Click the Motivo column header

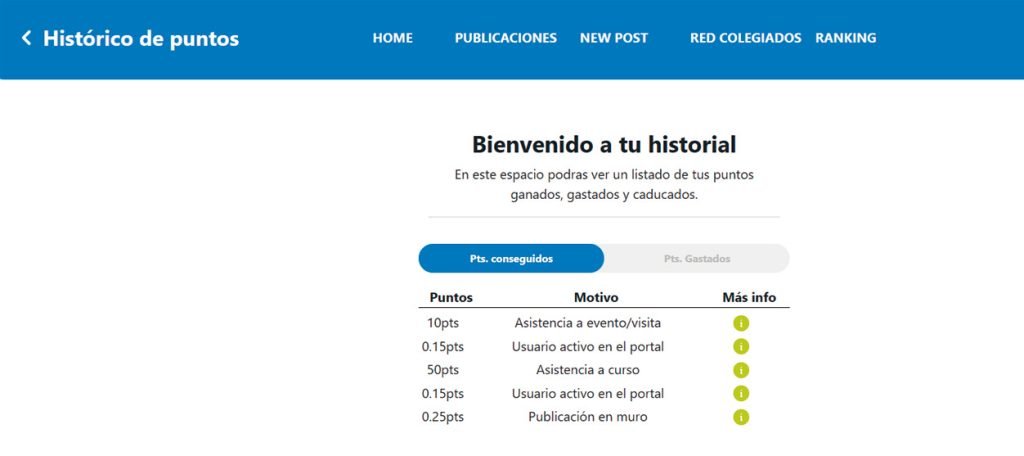click(x=596, y=297)
